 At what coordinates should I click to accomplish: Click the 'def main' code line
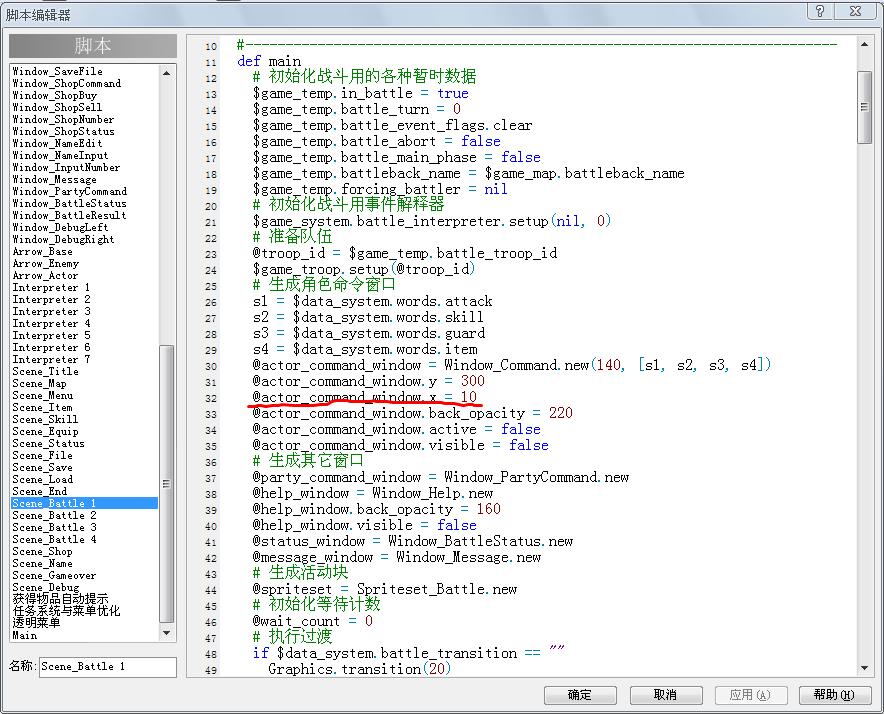tap(269, 61)
